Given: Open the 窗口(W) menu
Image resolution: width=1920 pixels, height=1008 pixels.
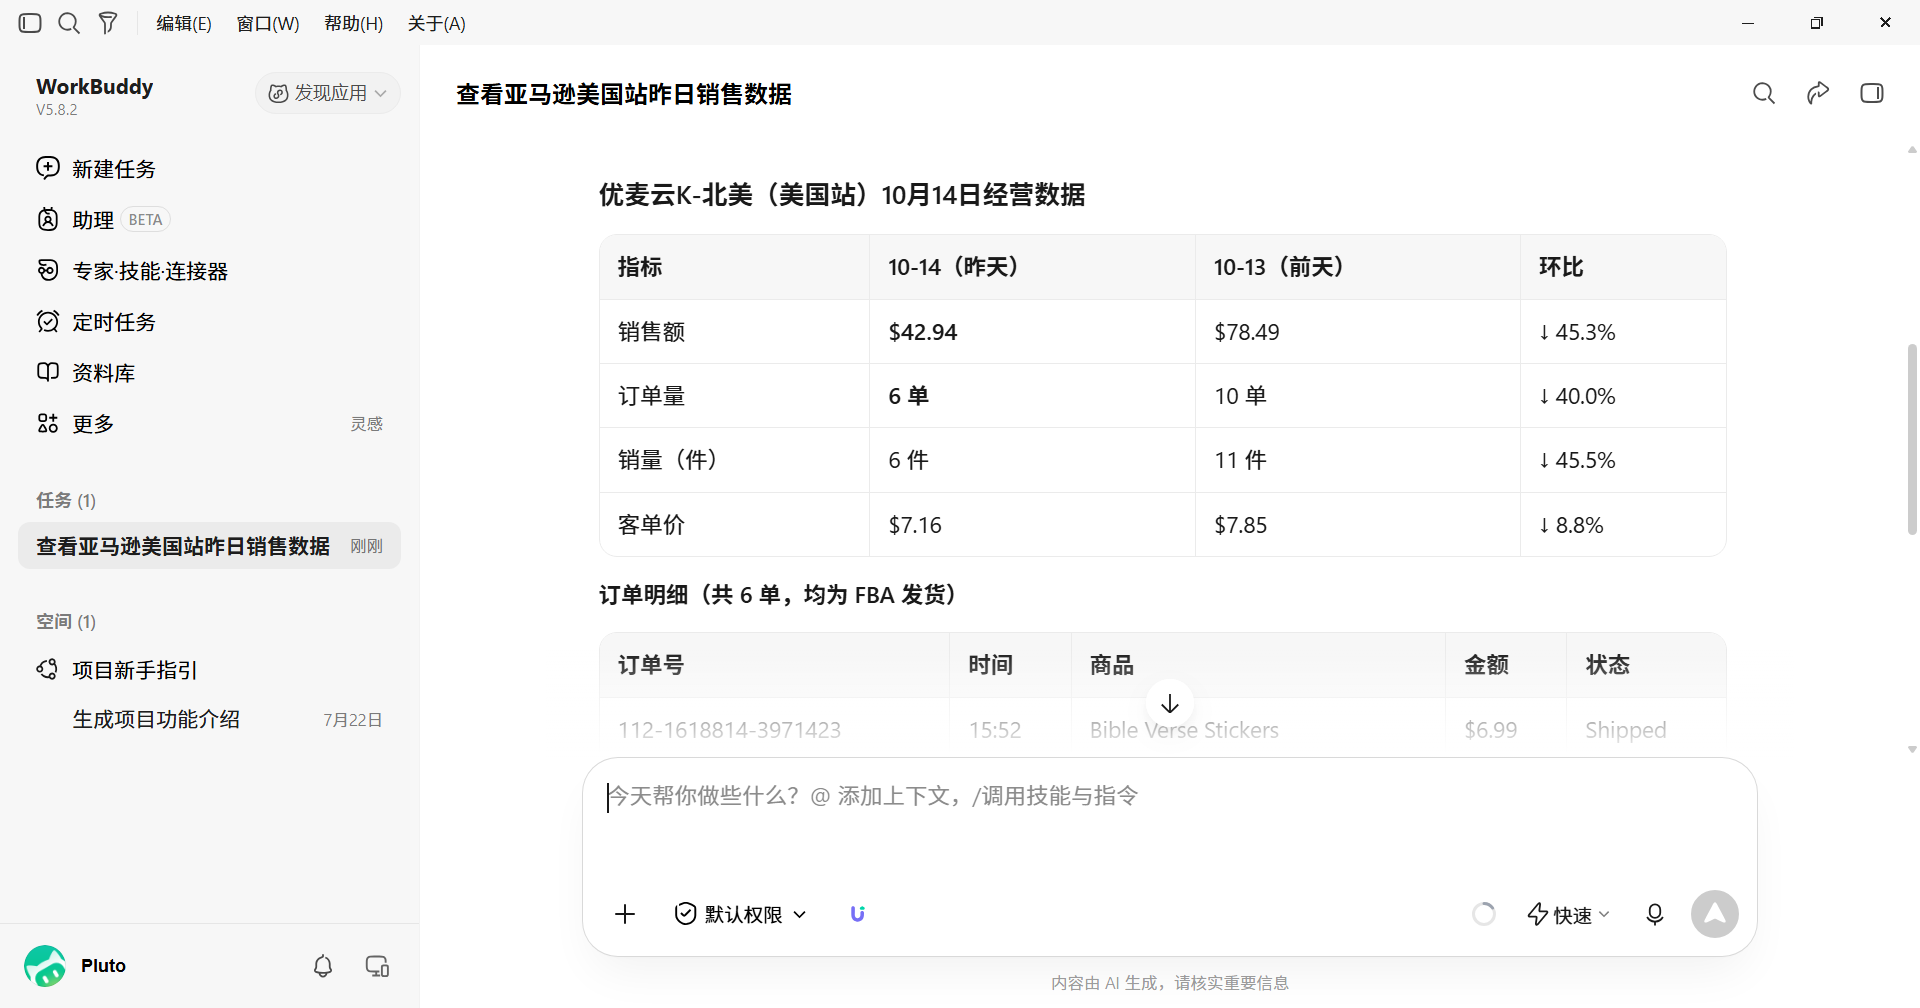Looking at the screenshot, I should click(x=268, y=23).
